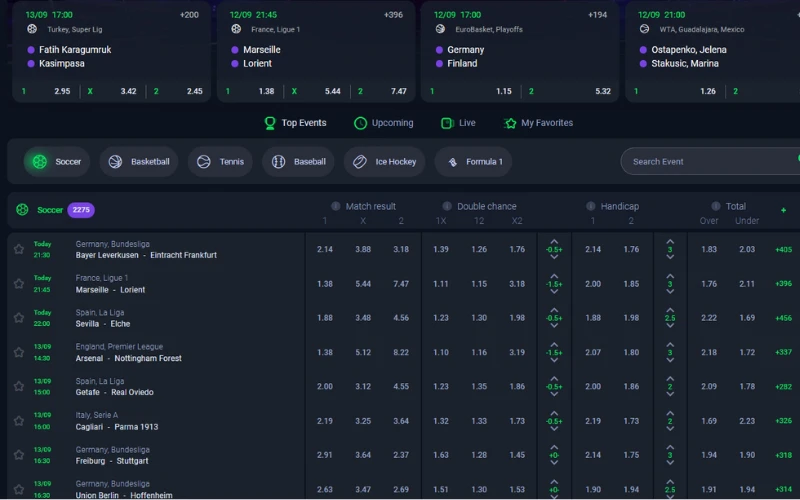Select handicap 2 odds 1.80 for Arsenal row
The width and height of the screenshot is (800, 500).
[x=631, y=352]
